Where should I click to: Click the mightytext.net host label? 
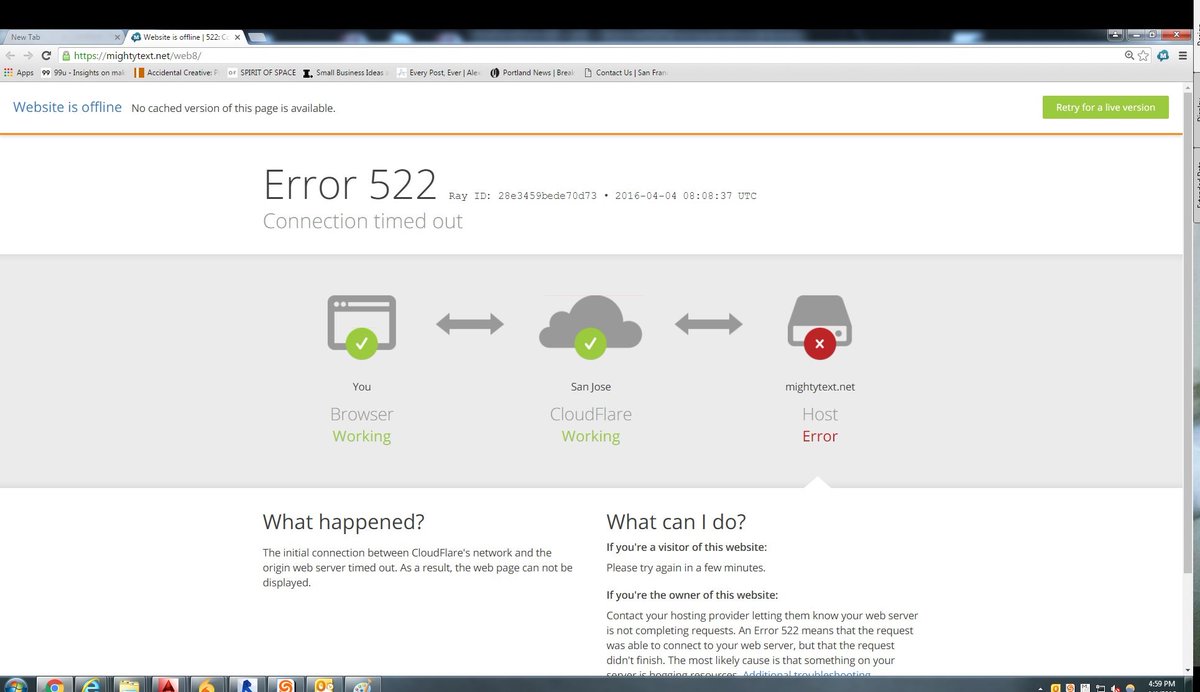pos(819,387)
